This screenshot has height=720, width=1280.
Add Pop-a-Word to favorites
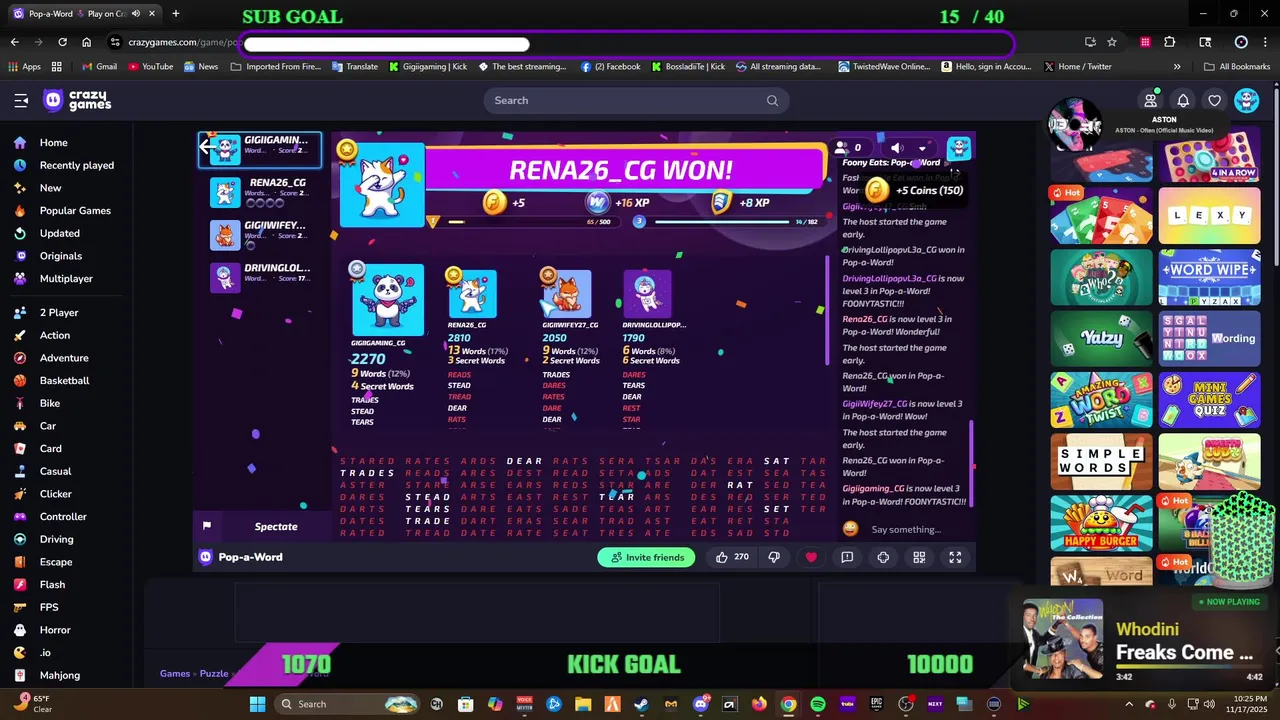[811, 557]
